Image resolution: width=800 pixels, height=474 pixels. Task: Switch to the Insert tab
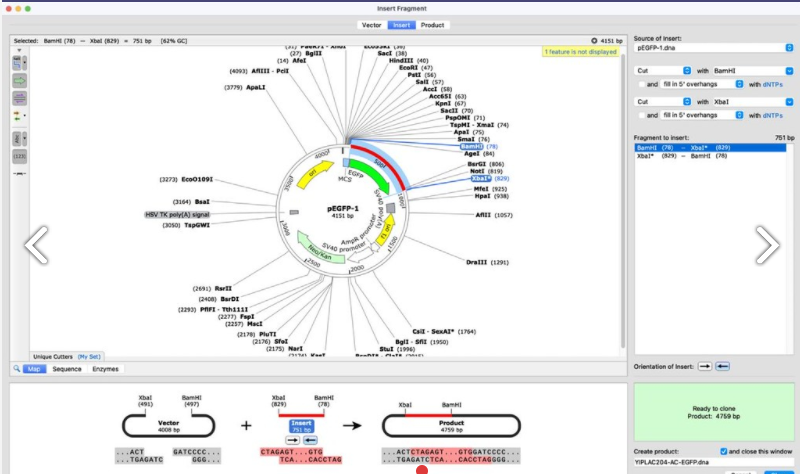[402, 25]
